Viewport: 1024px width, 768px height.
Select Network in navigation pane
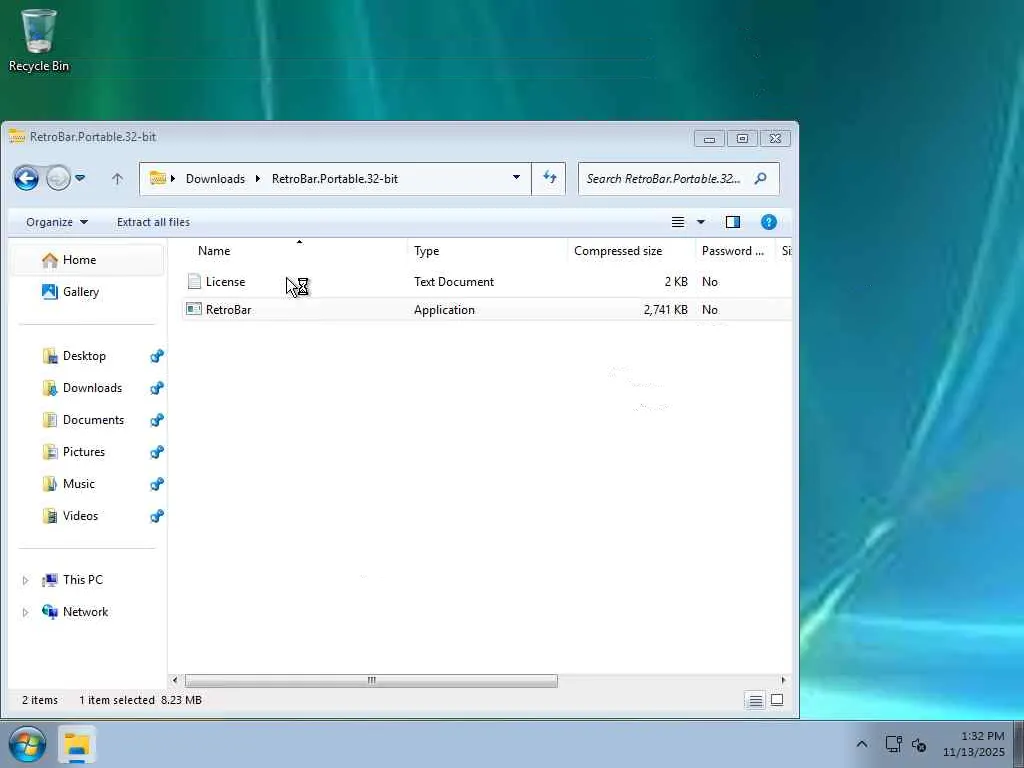(x=85, y=612)
